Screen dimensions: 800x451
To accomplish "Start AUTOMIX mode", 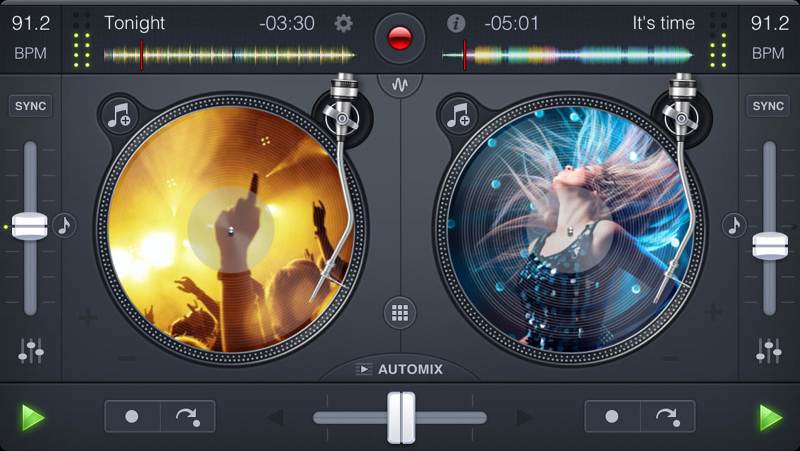I will pos(400,369).
